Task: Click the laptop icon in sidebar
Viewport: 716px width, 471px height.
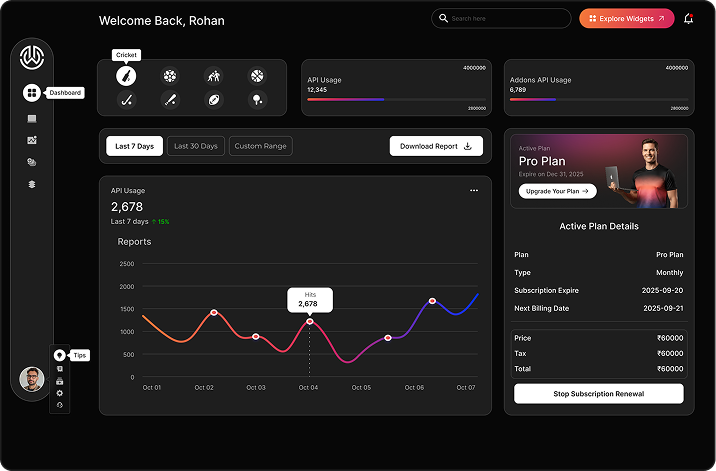Action: [32, 119]
